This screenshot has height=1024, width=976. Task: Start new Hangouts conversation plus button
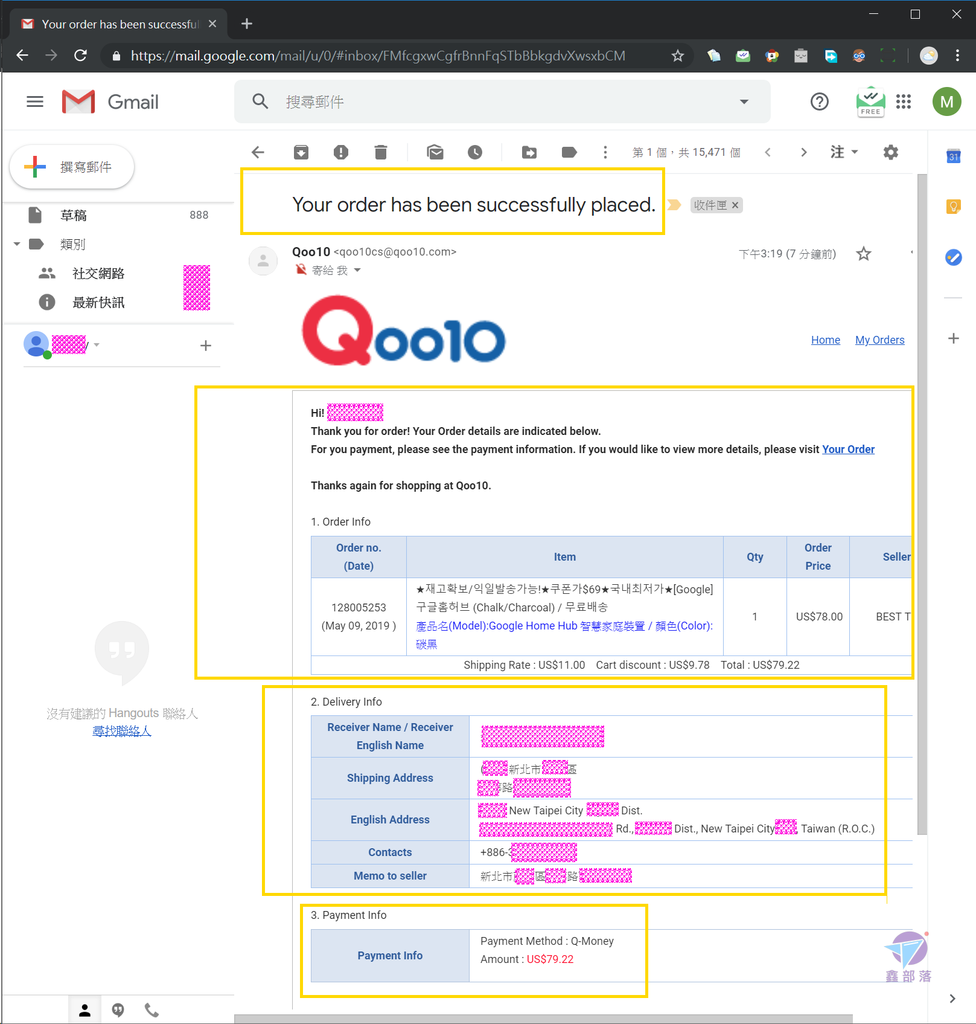tap(206, 345)
